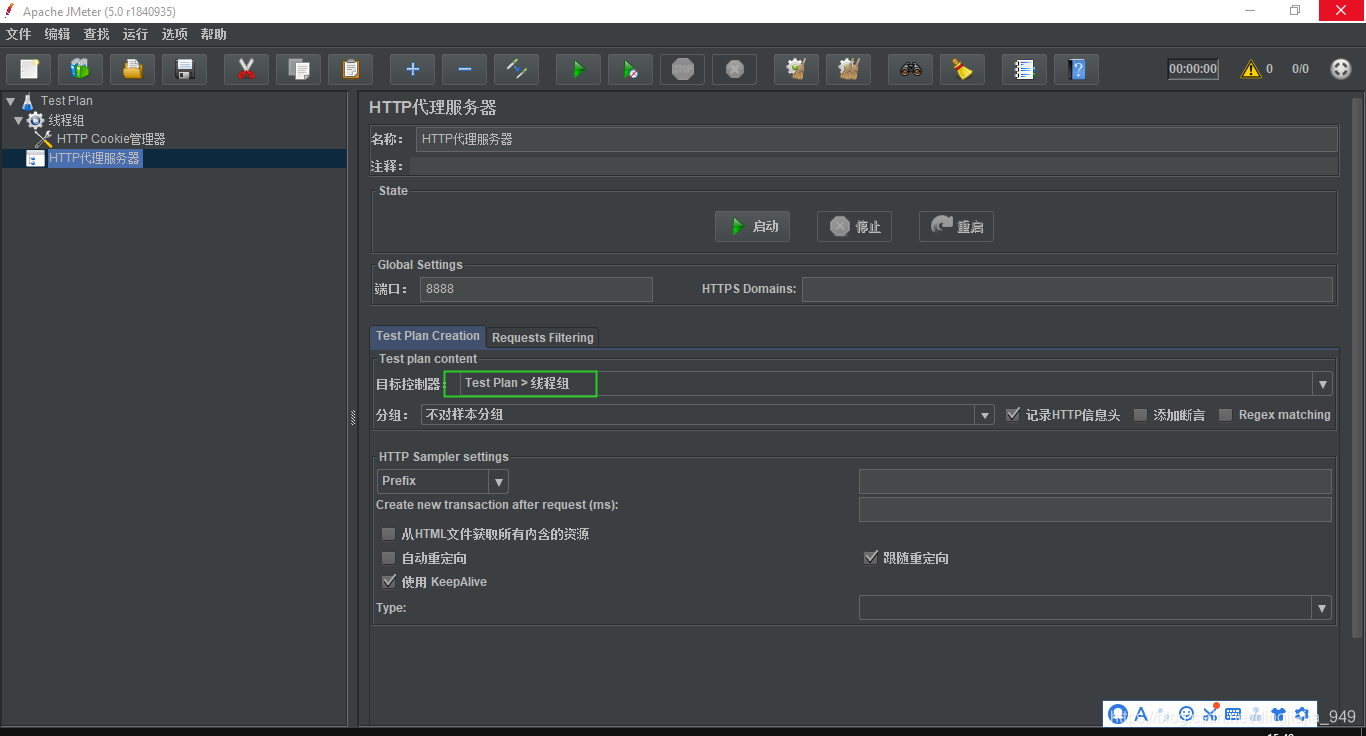Open the Function Helper dialog icon
This screenshot has width=1366, height=736.
(1024, 69)
